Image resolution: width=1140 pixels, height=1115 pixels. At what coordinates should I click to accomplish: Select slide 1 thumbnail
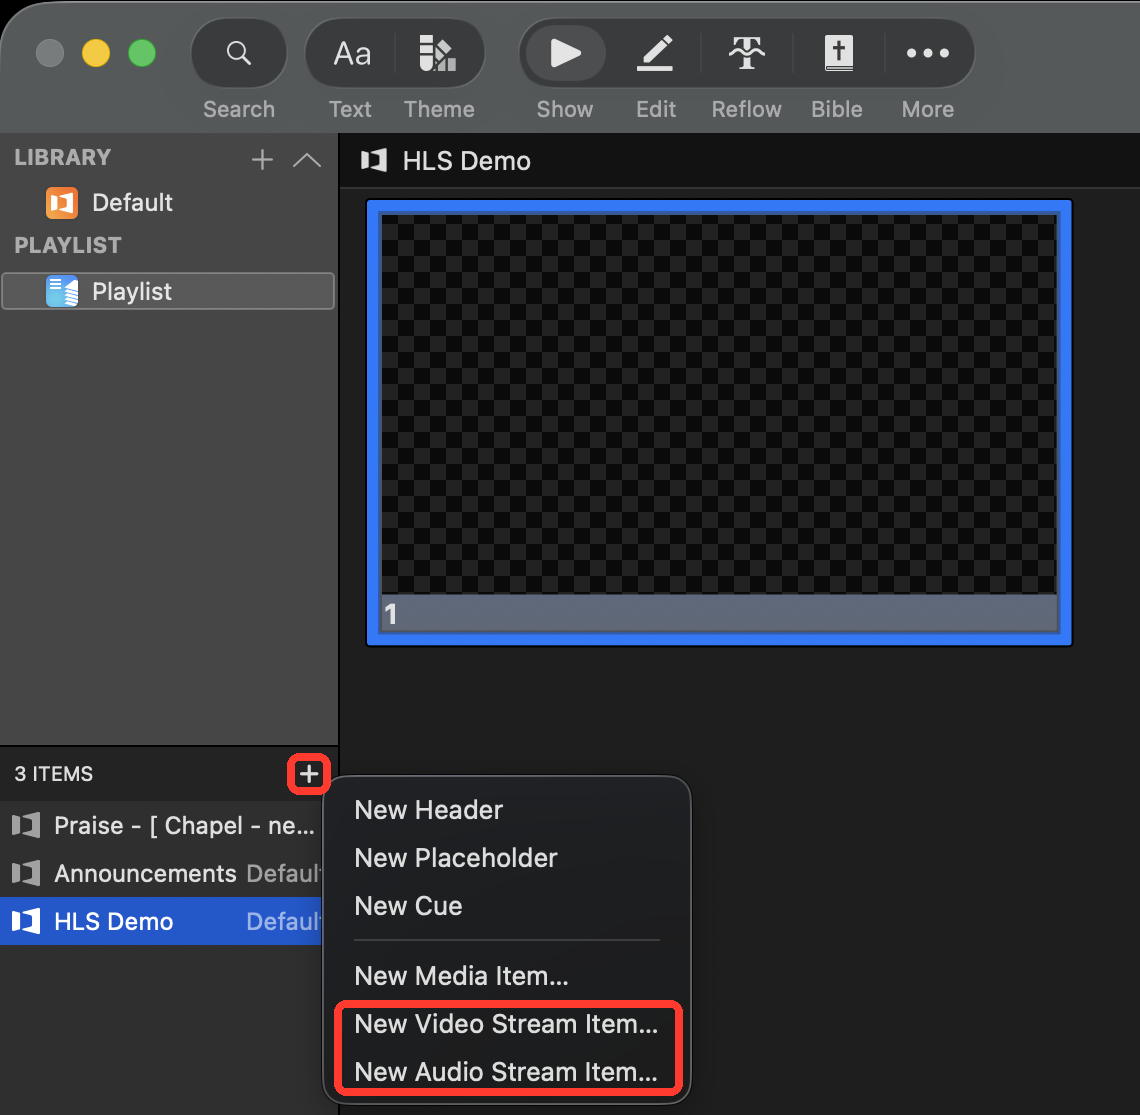tap(719, 422)
